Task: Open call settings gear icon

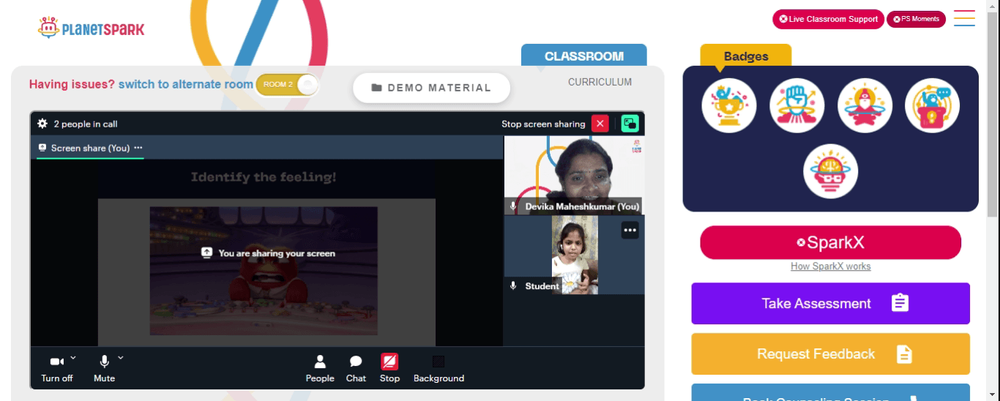Action: pyautogui.click(x=43, y=124)
